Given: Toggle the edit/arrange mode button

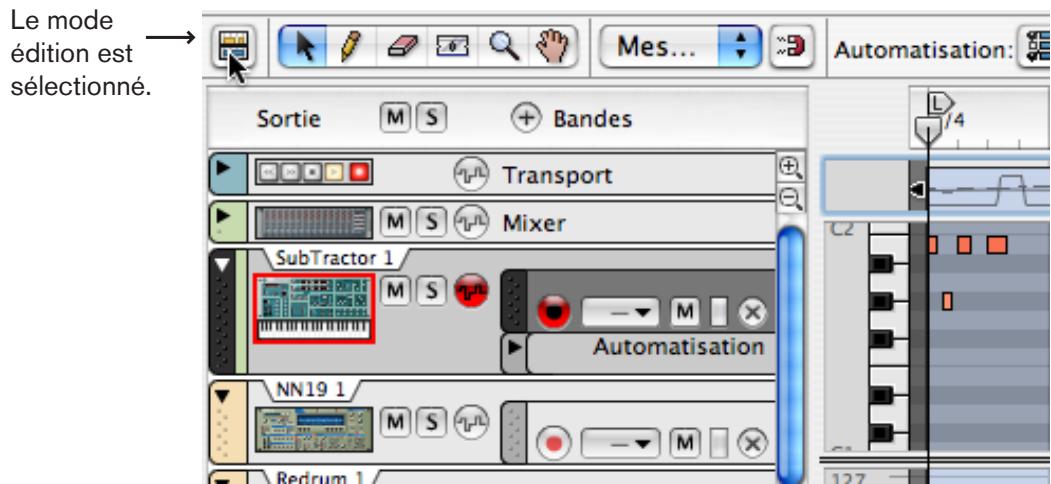Looking at the screenshot, I should (x=233, y=48).
